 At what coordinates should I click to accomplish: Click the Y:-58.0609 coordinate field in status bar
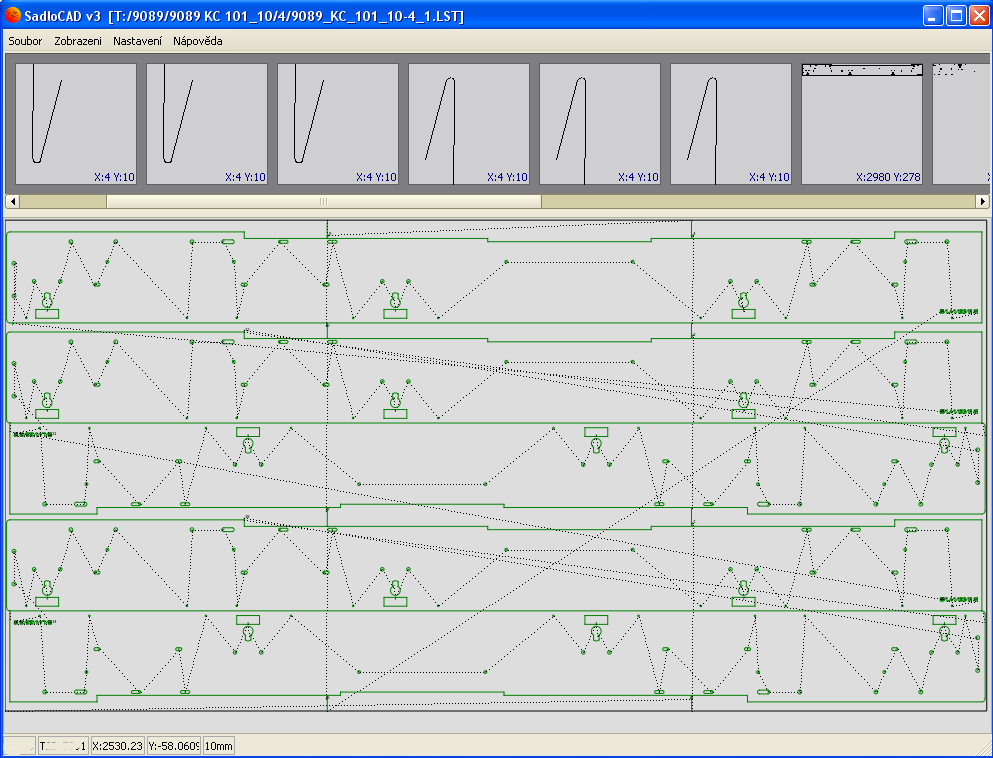[x=174, y=746]
